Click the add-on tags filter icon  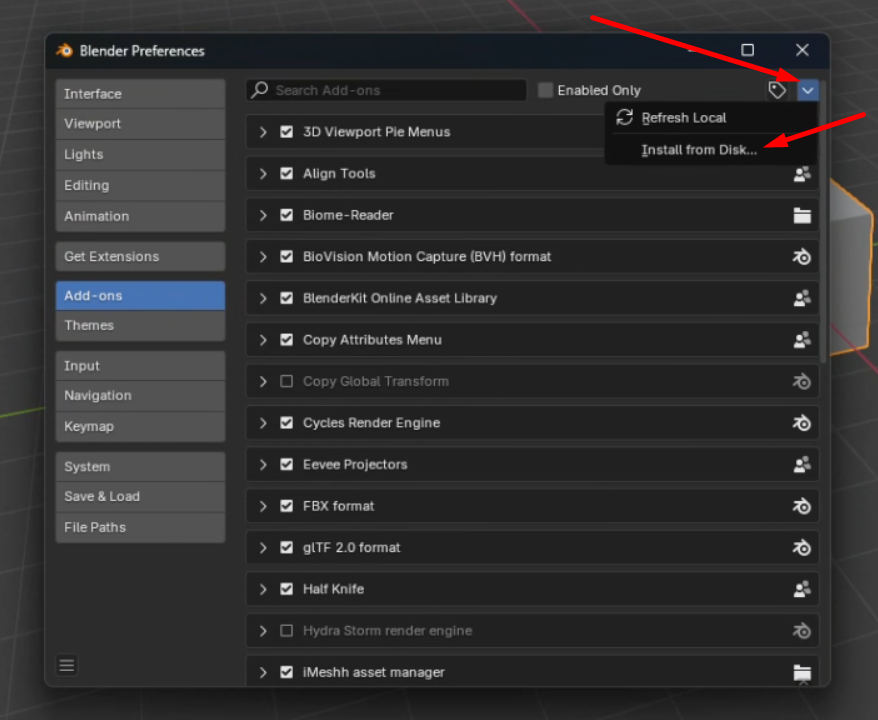tap(777, 90)
